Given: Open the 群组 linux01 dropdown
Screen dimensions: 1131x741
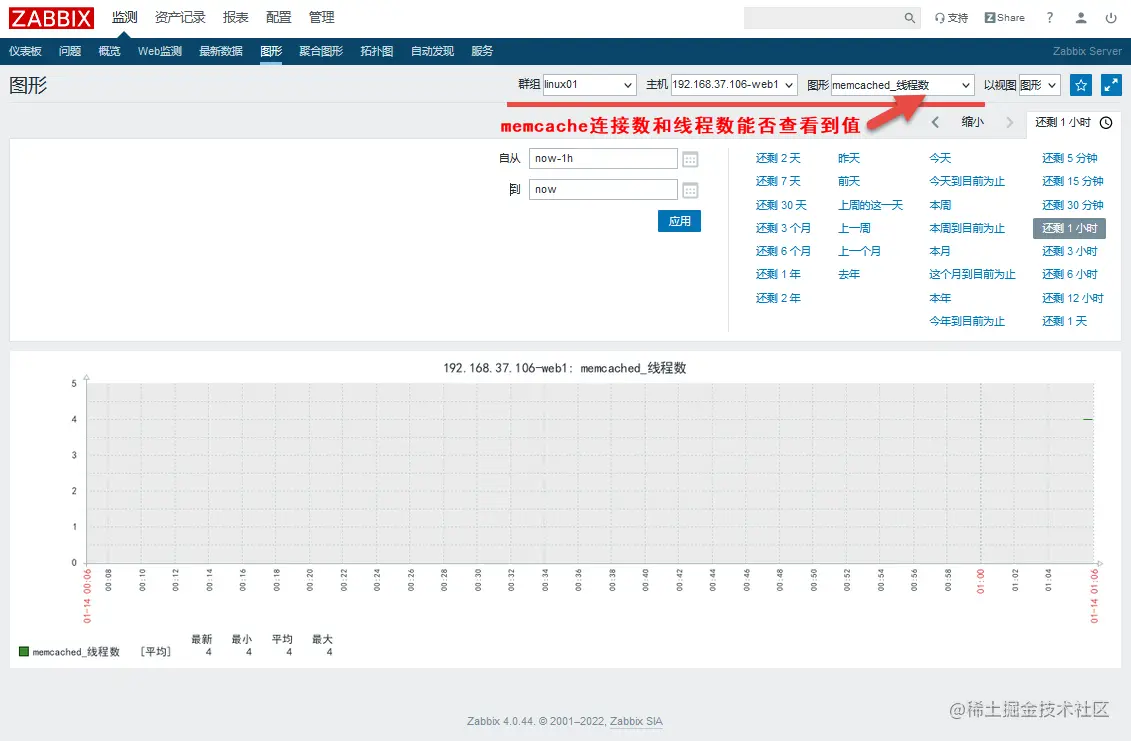Looking at the screenshot, I should tap(589, 84).
